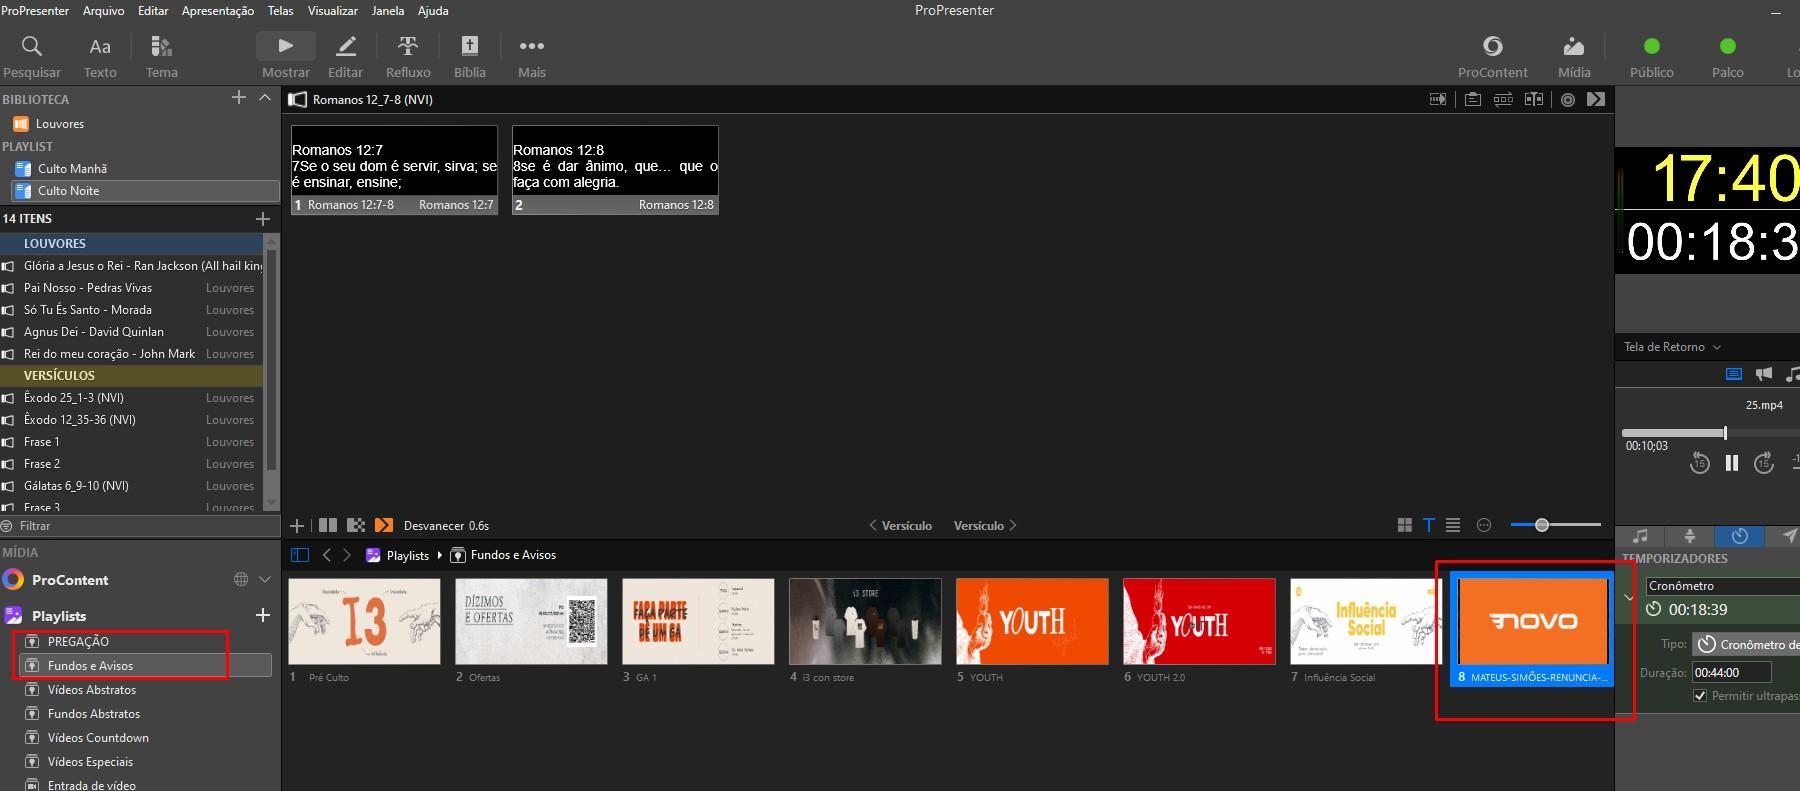Open the ProContent browser
Viewport: 1800px width, 791px height.
coord(1493,57)
